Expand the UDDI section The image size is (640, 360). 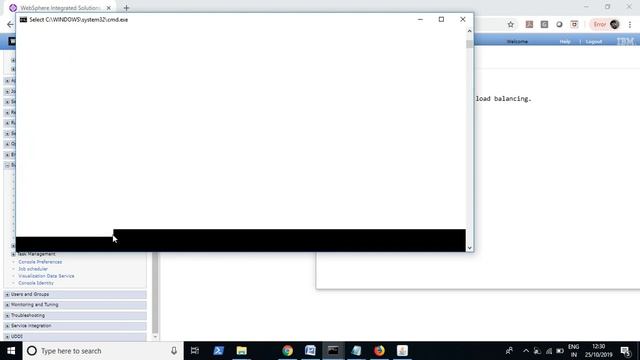7,337
